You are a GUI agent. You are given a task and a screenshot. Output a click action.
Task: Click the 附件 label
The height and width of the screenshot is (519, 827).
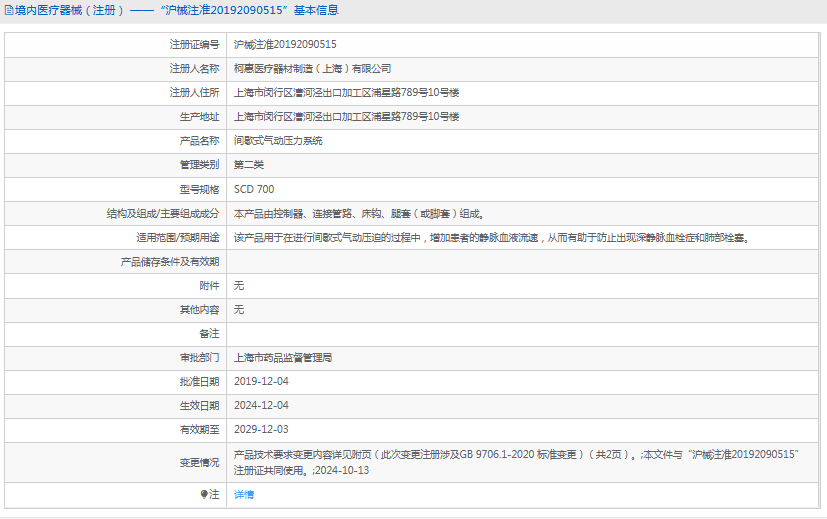point(209,286)
